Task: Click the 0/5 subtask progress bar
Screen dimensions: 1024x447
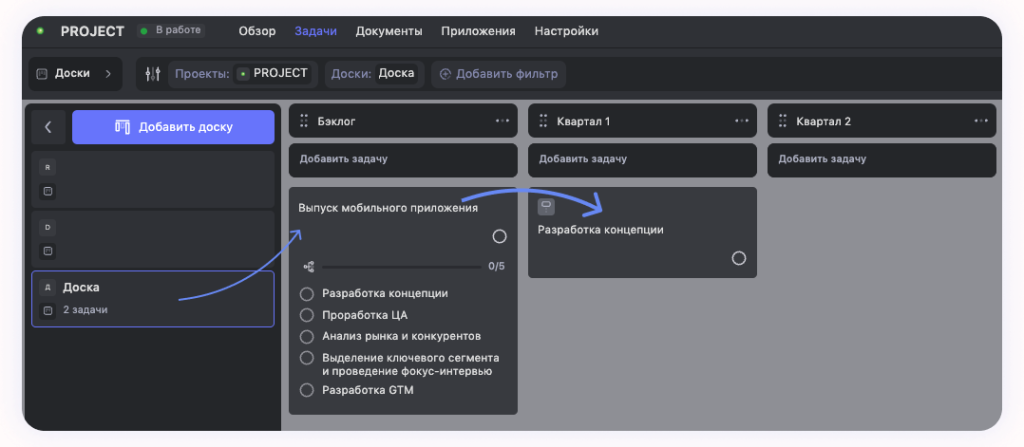Action: 400,267
